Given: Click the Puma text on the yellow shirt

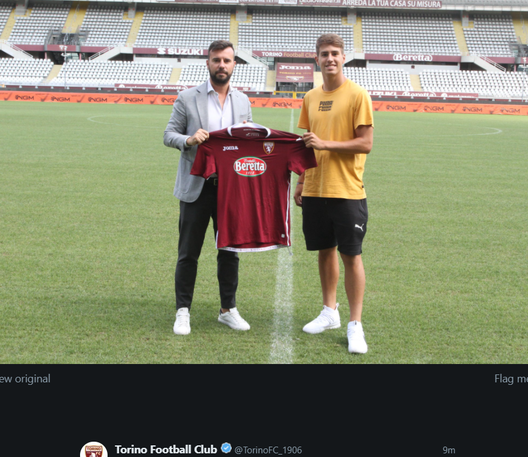Looking at the screenshot, I should tap(326, 106).
